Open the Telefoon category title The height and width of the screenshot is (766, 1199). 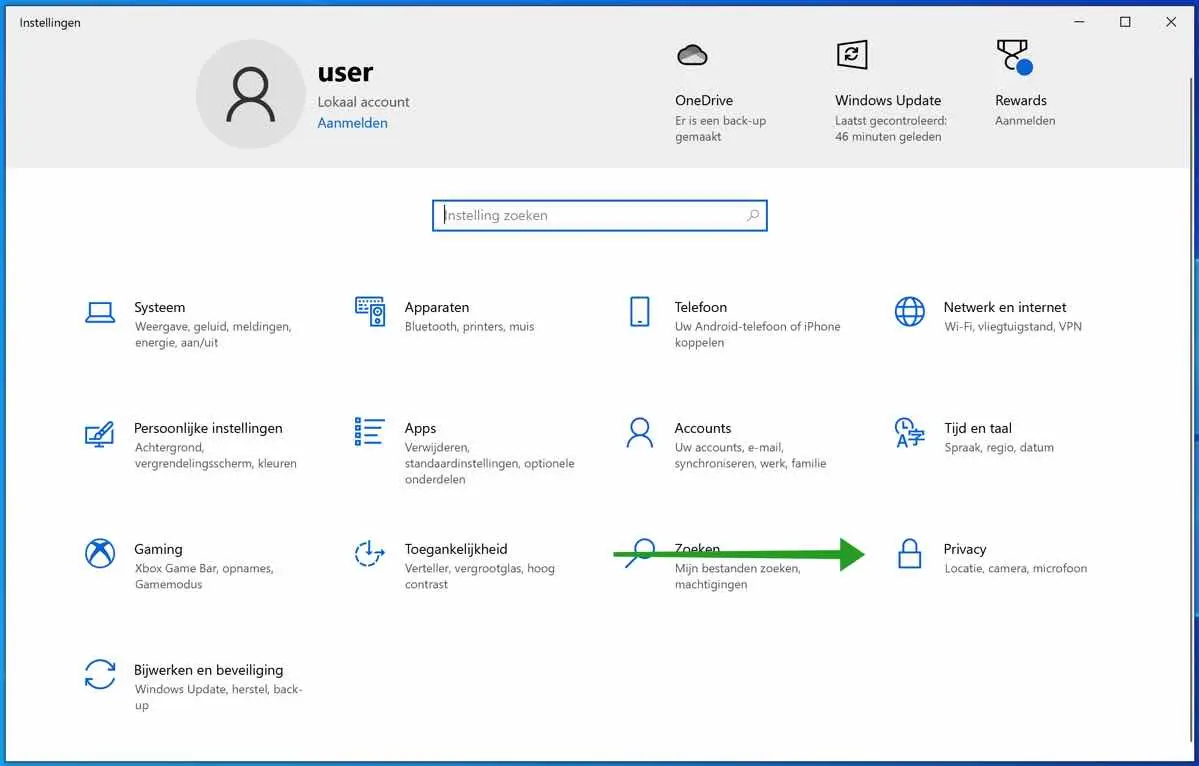click(700, 307)
